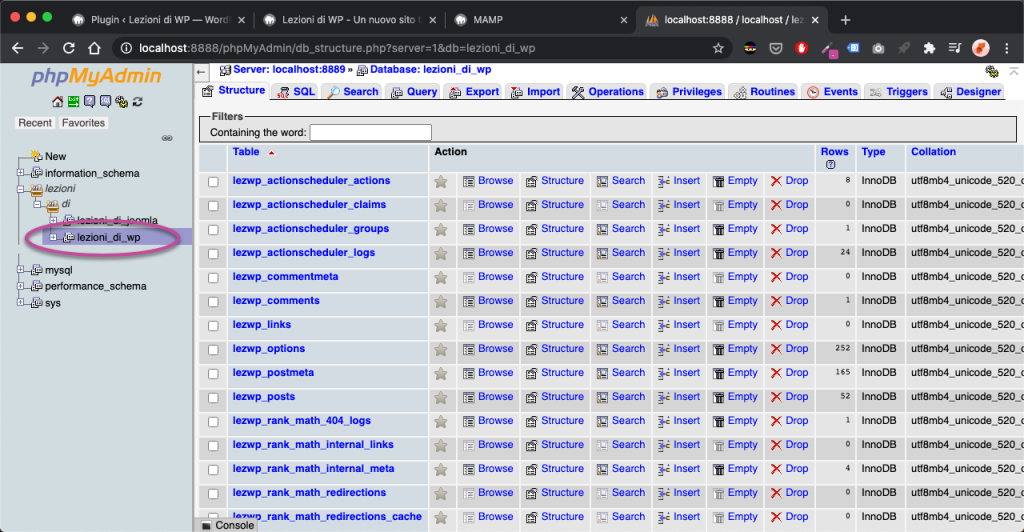The image size is (1024, 532).
Task: Expand lezioni_di_wp database node
Action: (x=53, y=237)
